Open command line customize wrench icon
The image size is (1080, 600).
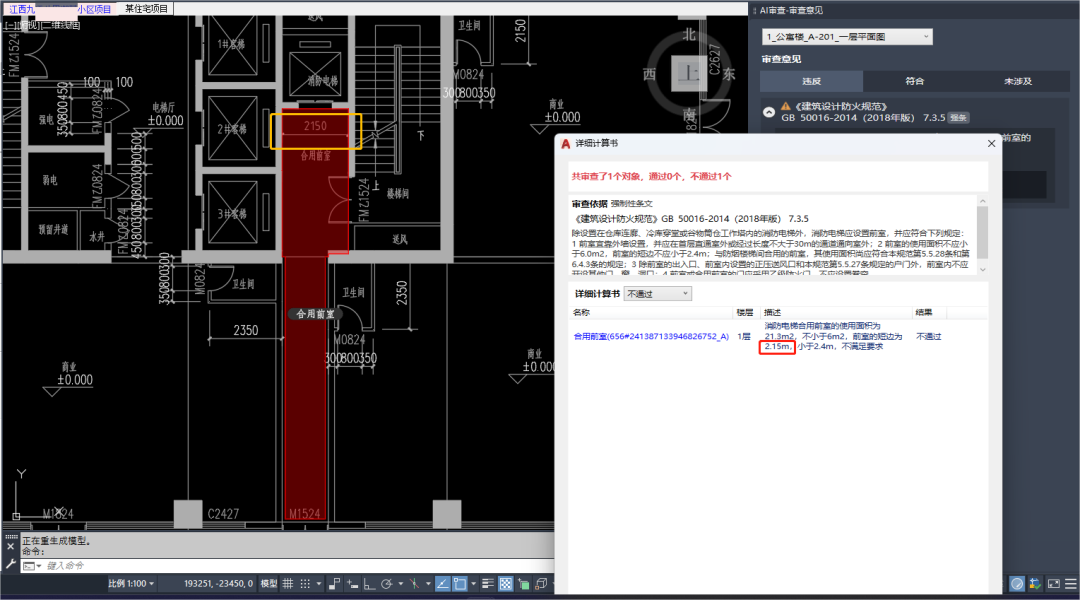(x=10, y=564)
